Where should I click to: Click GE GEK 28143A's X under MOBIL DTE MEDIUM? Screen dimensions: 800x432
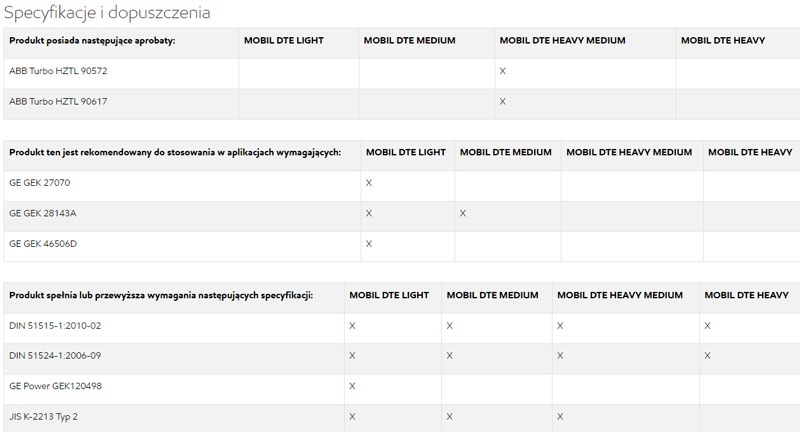[x=463, y=214]
